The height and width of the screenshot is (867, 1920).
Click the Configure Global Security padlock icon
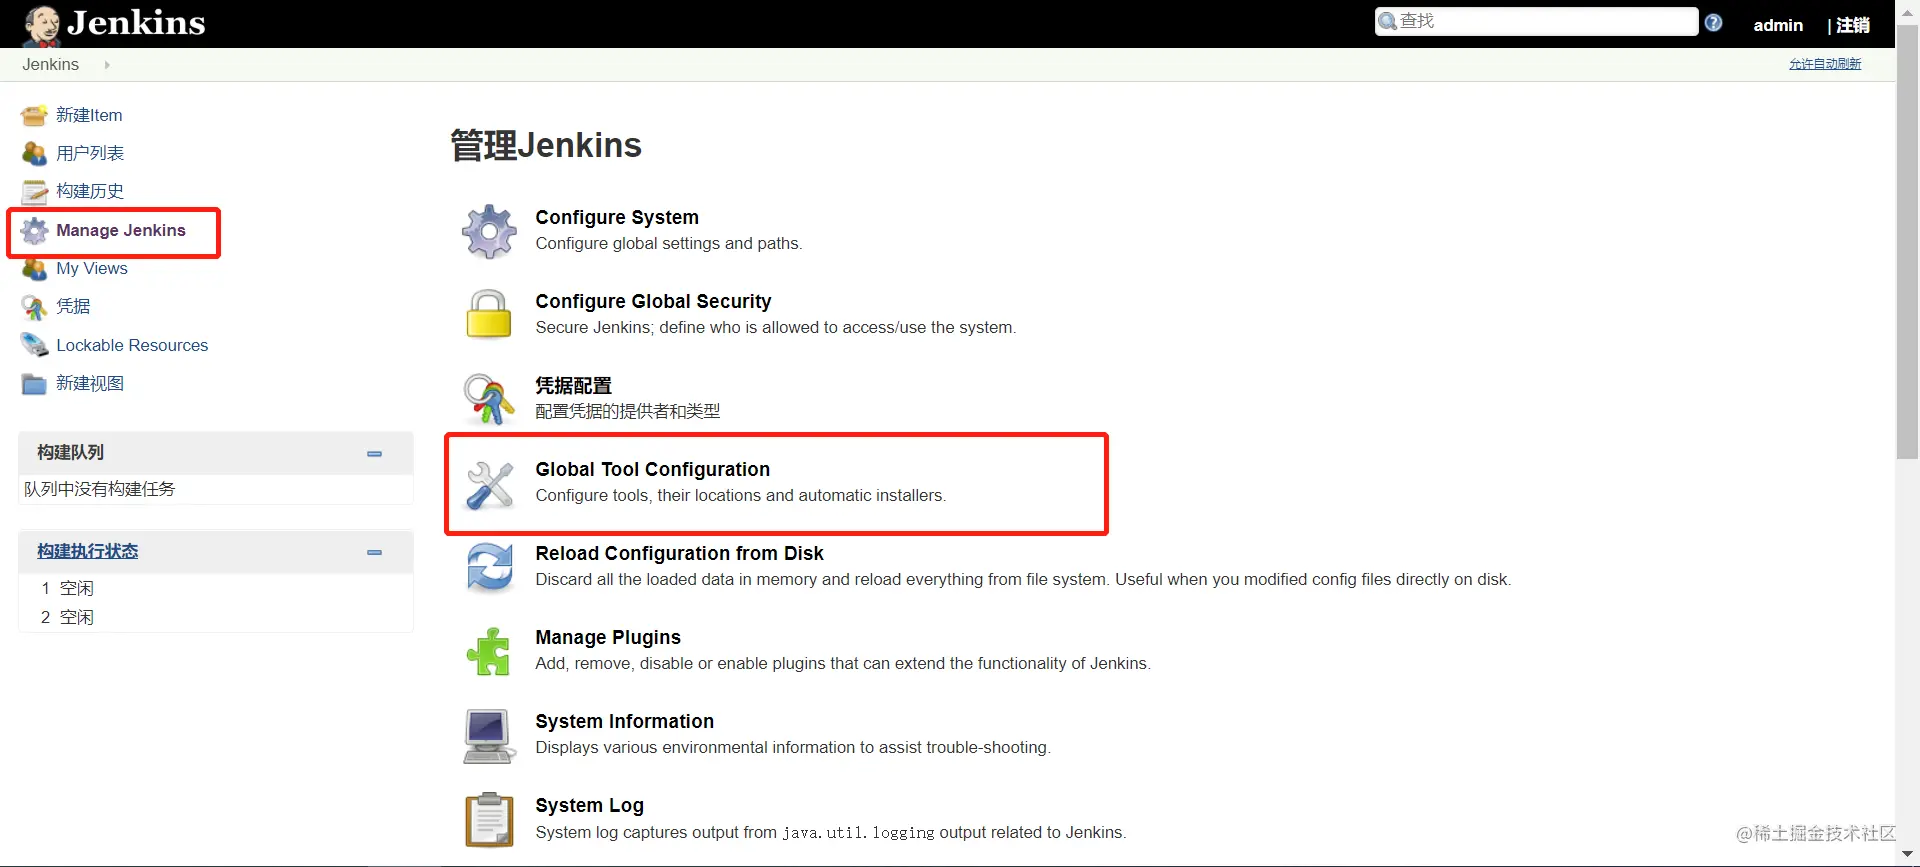point(489,314)
